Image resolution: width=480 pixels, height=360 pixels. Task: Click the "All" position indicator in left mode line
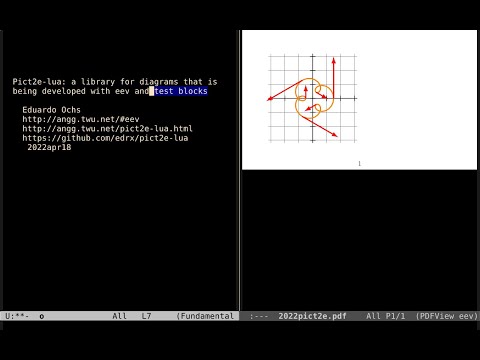[x=119, y=316]
